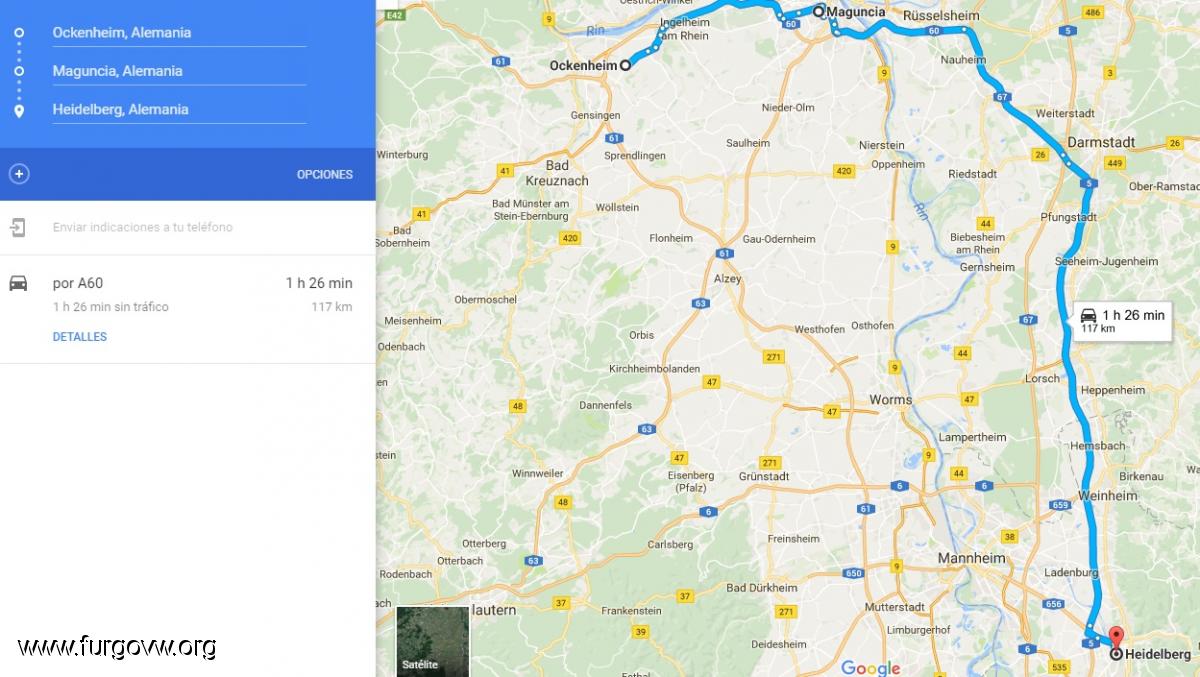Screen dimensions: 1200x677
Task: Toggle the Satélite map view thumbnail
Action: coord(433,641)
